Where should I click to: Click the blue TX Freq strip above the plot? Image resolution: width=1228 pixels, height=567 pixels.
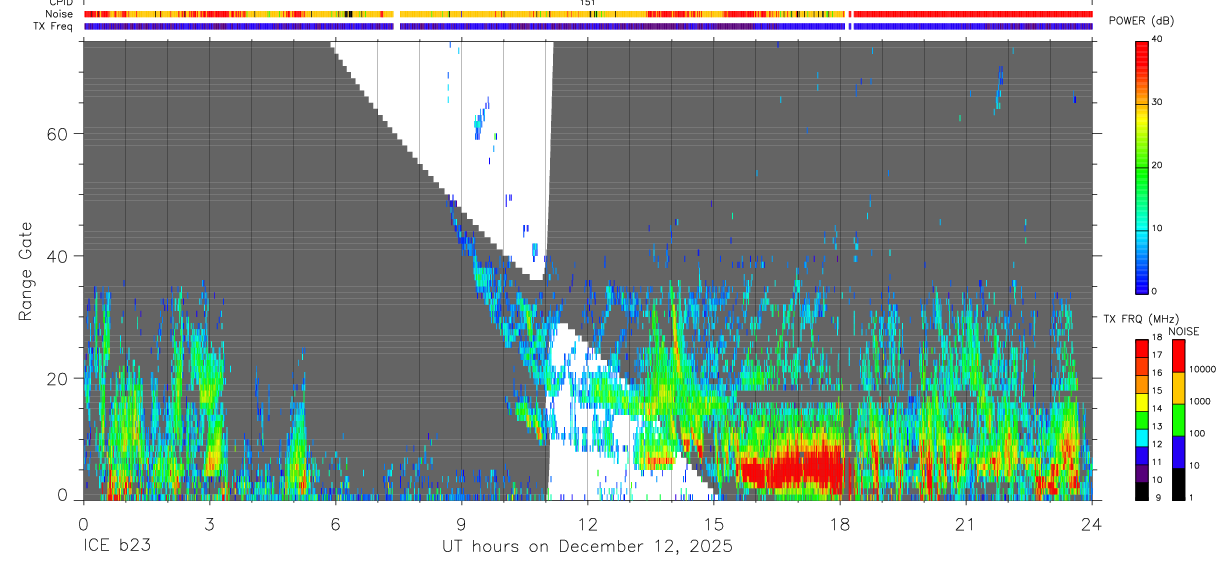coord(588,26)
